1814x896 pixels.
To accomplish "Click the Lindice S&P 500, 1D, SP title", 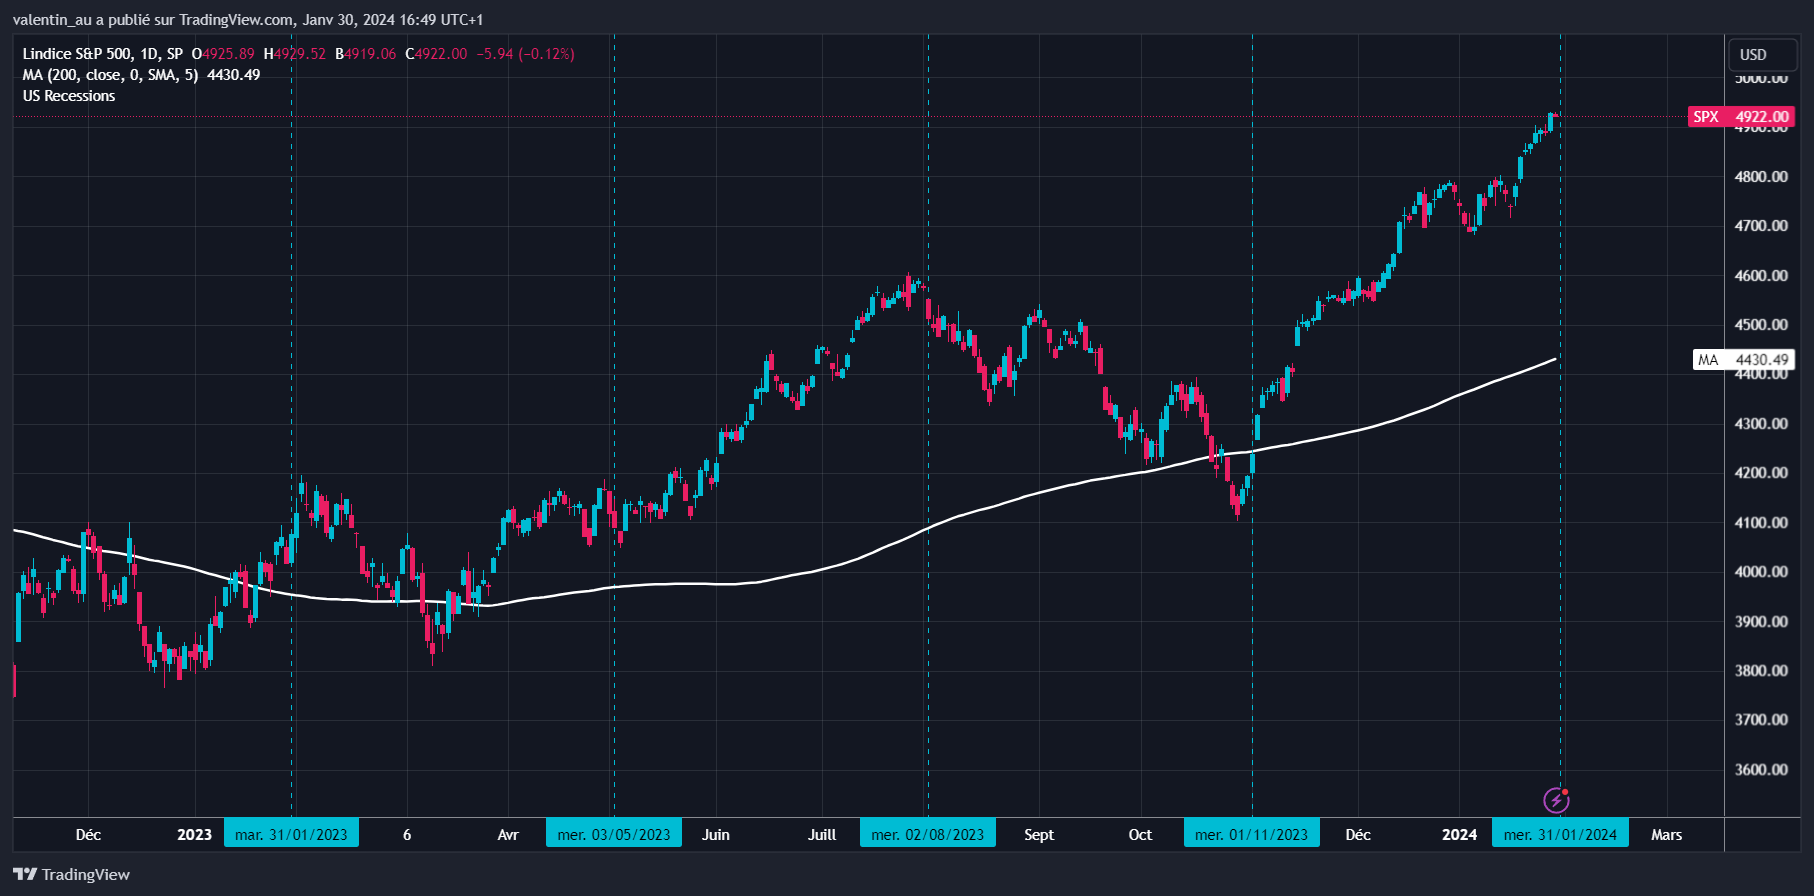I will tap(103, 54).
